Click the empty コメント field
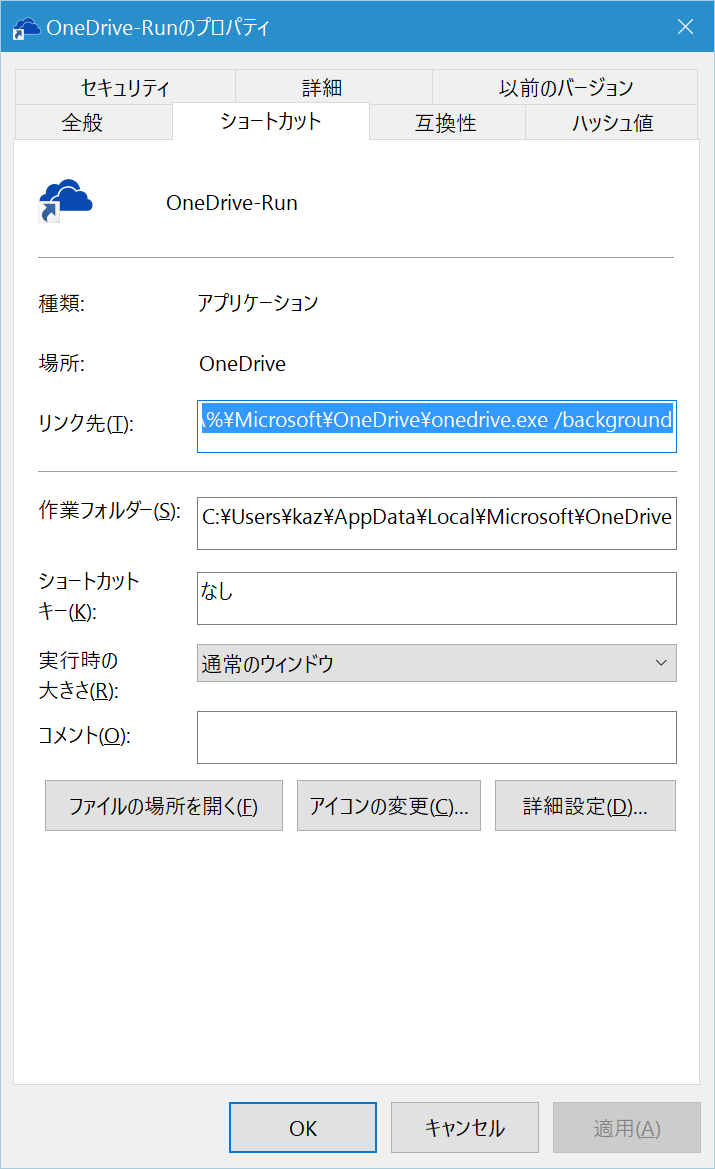Viewport: 715px width, 1169px height. pos(436,737)
